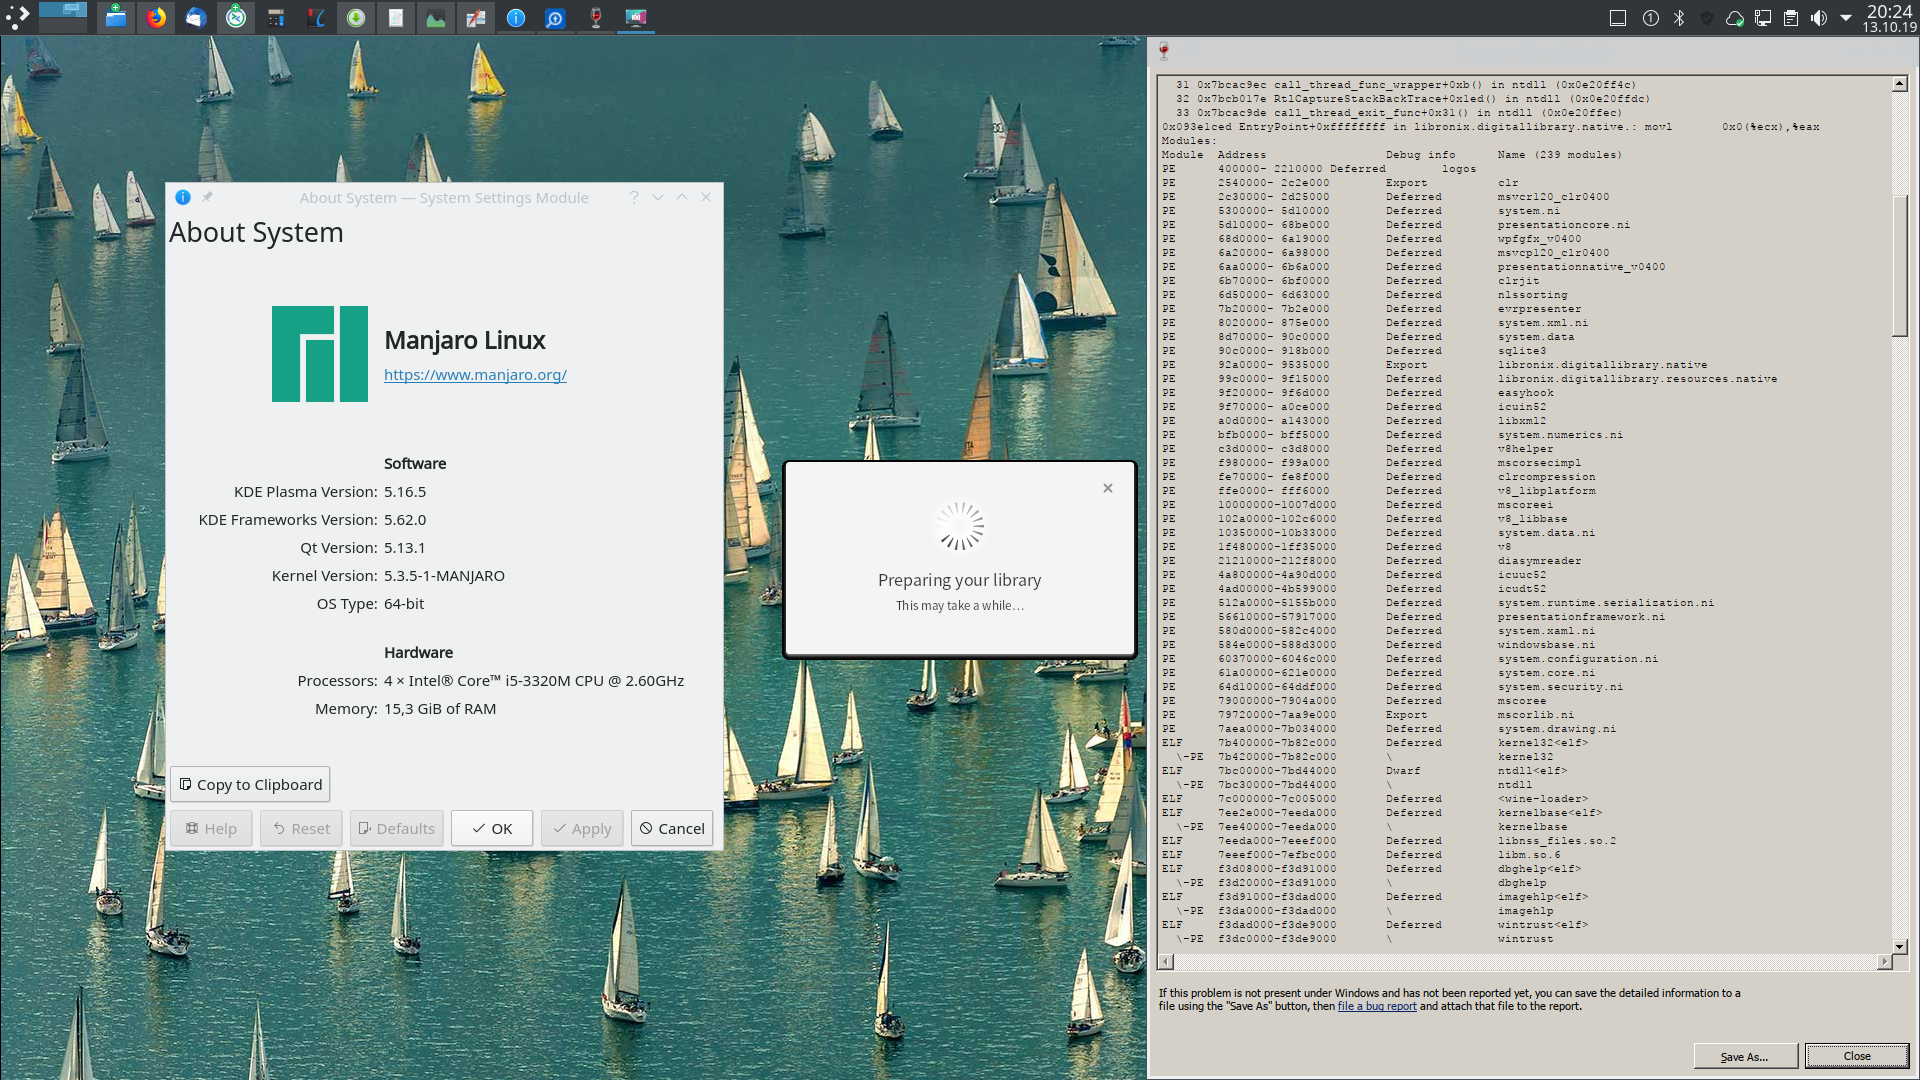This screenshot has width=1920, height=1080.
Task: Open the manjaro.org website link
Action: (x=475, y=375)
